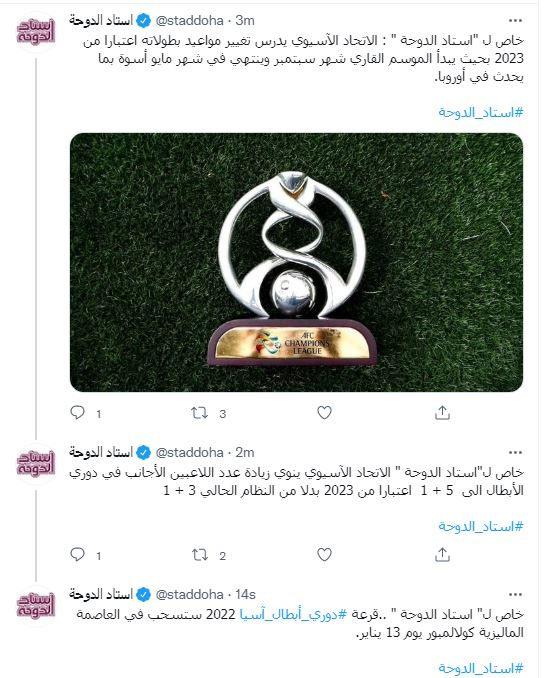The width and height of the screenshot is (547, 678).
Task: Share the second tweet posted 2m ago
Action: click(x=442, y=554)
